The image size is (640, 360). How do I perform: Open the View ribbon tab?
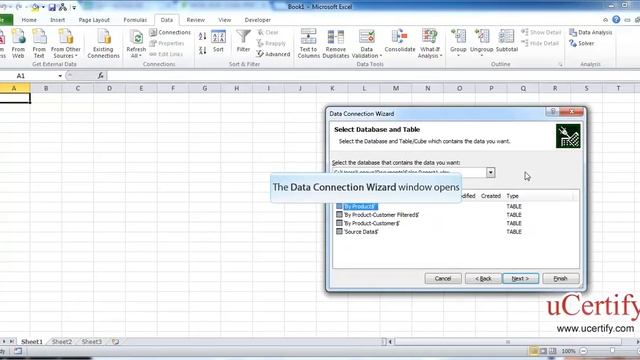click(224, 20)
